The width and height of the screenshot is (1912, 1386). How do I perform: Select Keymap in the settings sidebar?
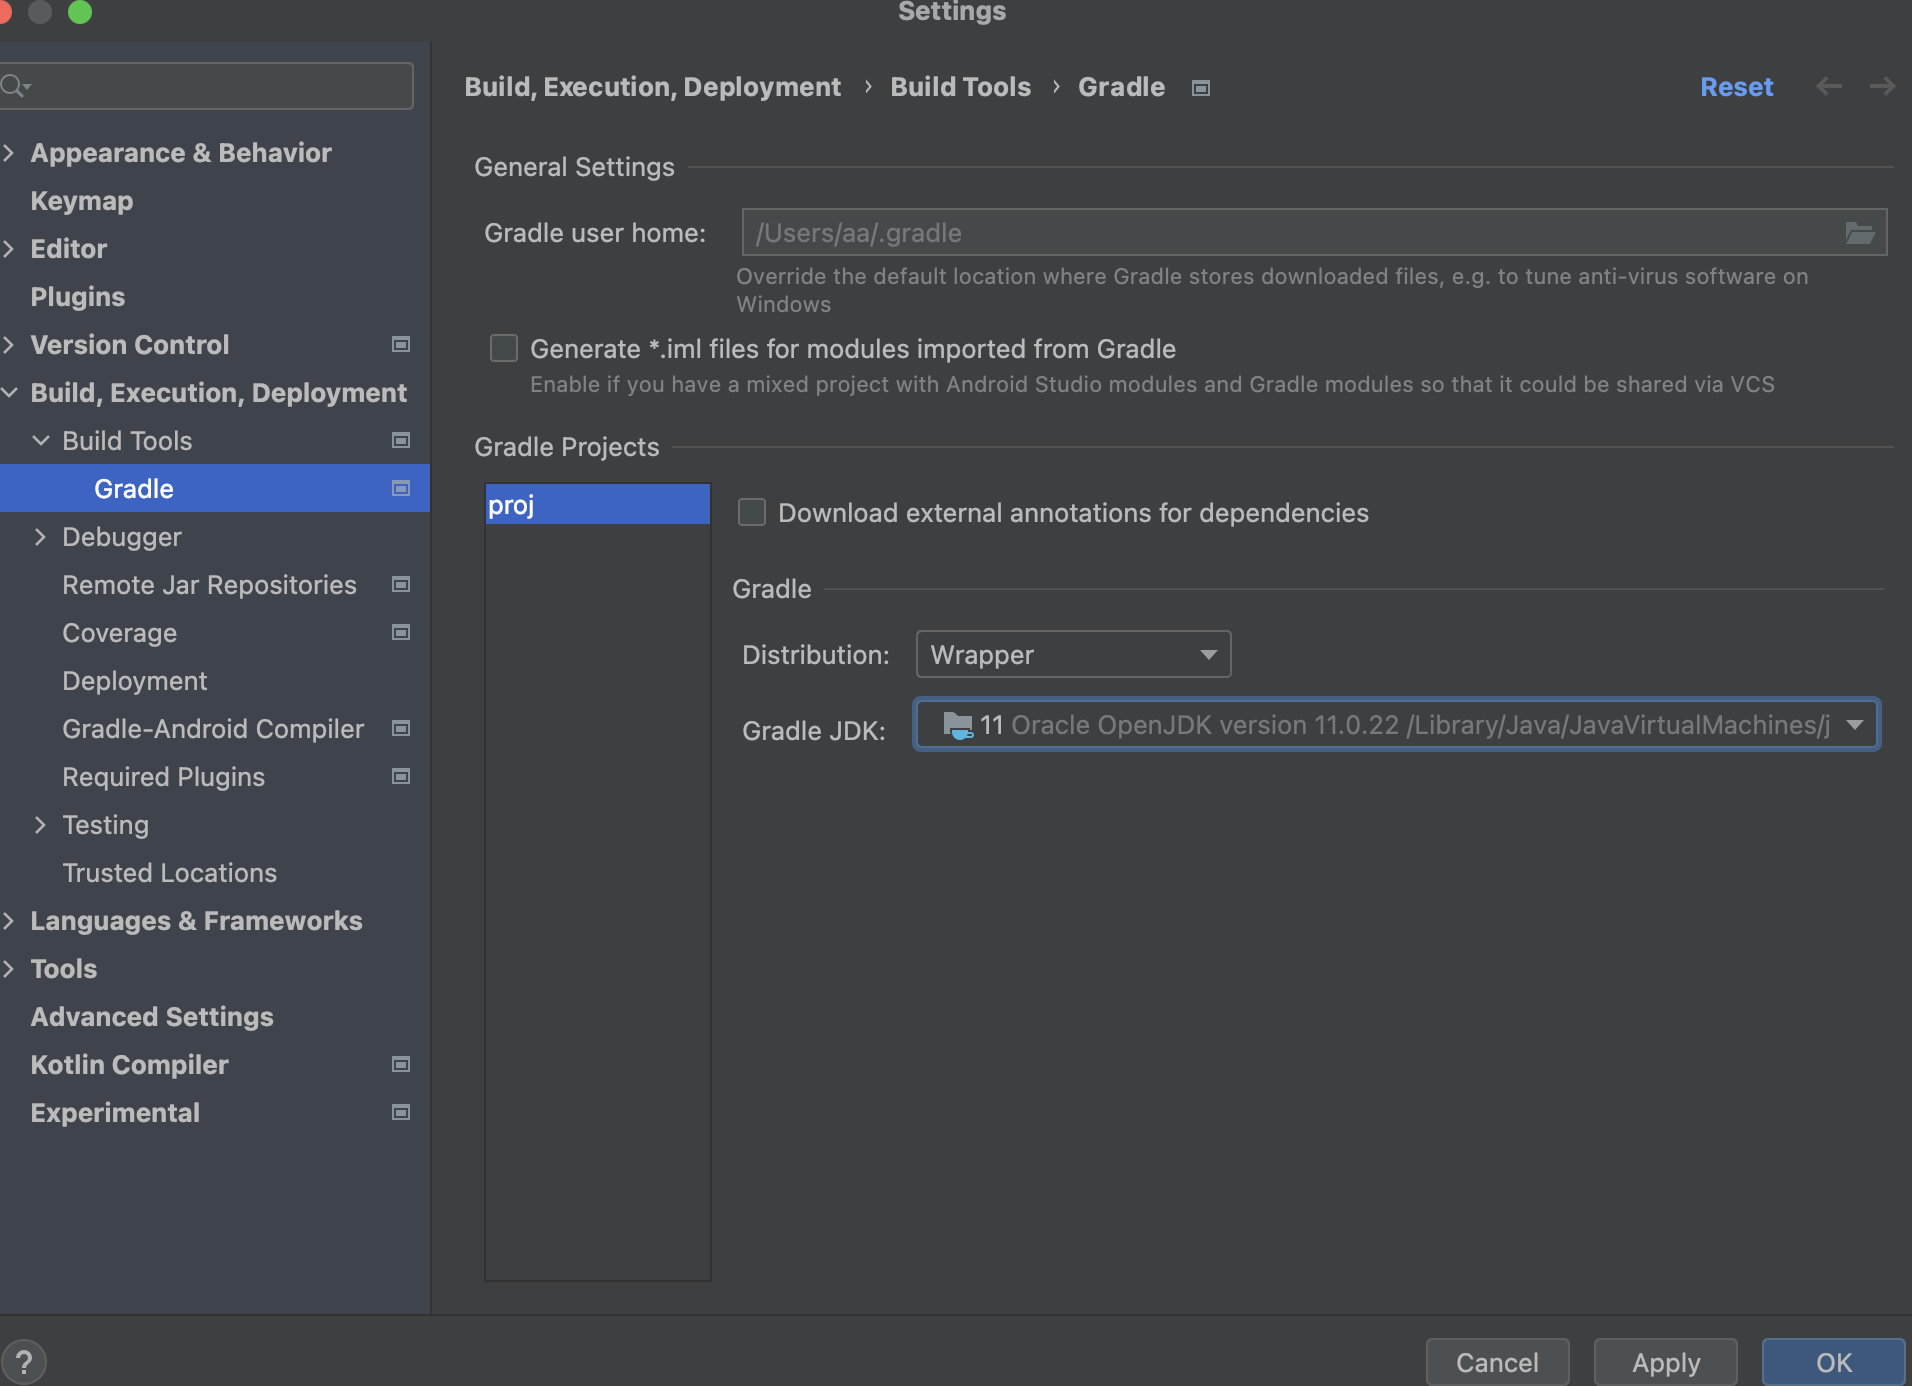[x=82, y=201]
